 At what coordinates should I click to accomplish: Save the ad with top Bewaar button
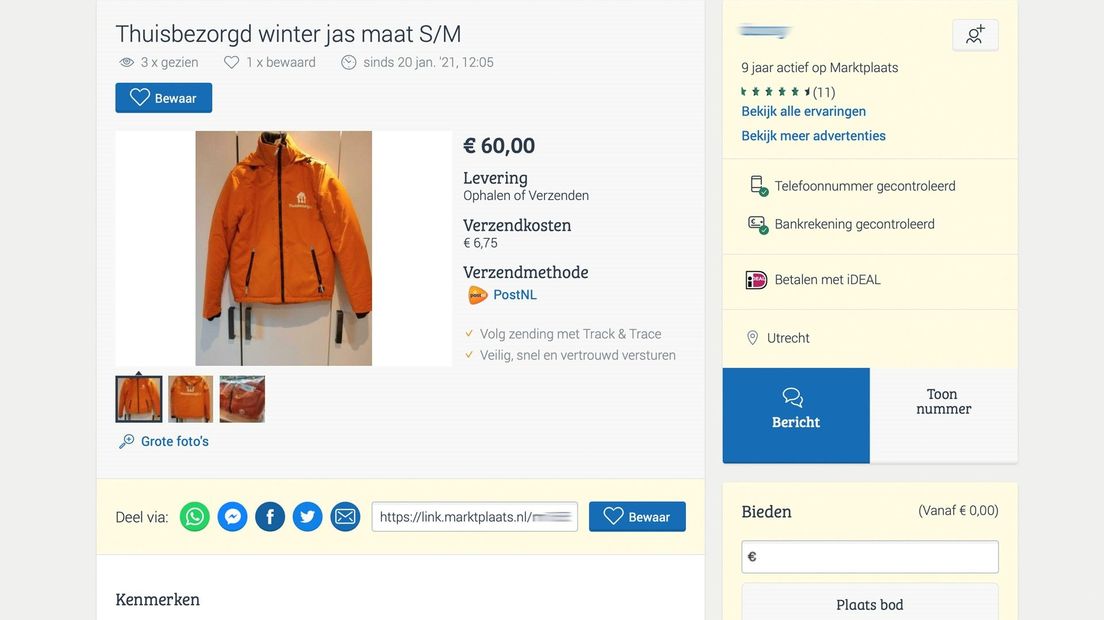point(164,98)
